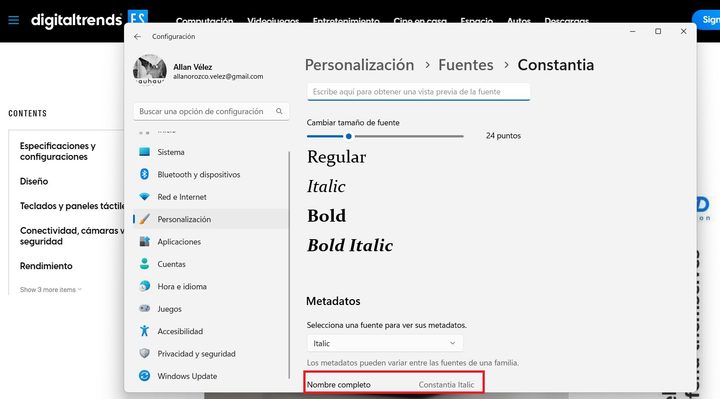Open Cine en casa in website nav
The height and width of the screenshot is (399, 720).
click(x=420, y=21)
